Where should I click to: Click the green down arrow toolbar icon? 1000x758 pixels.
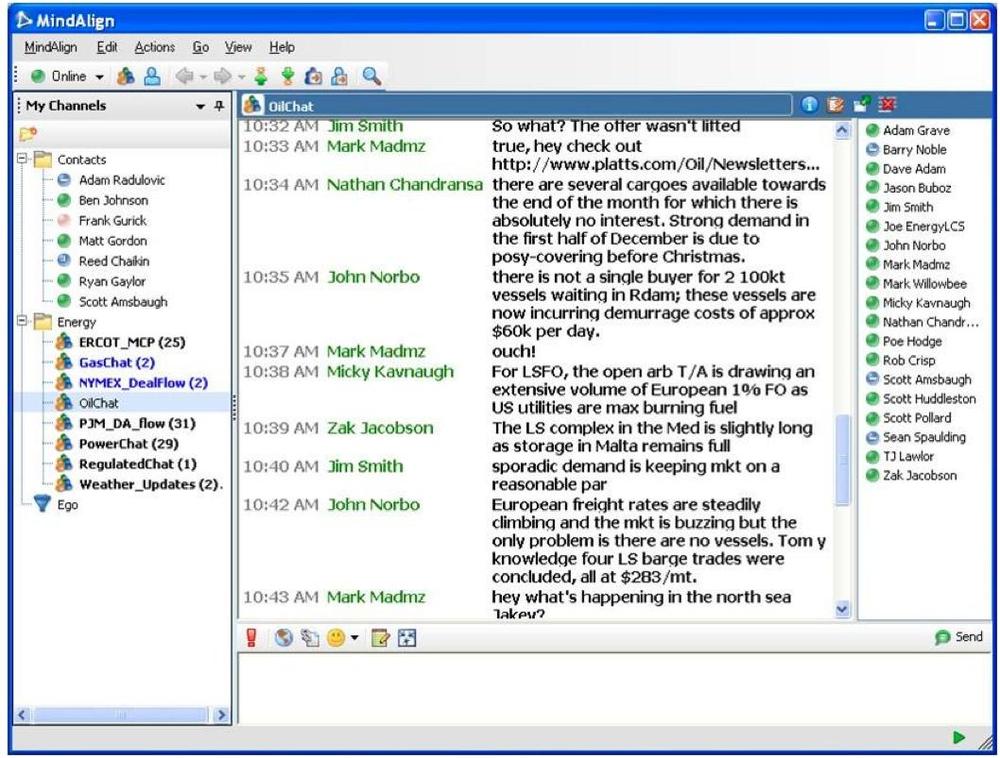pyautogui.click(x=288, y=77)
